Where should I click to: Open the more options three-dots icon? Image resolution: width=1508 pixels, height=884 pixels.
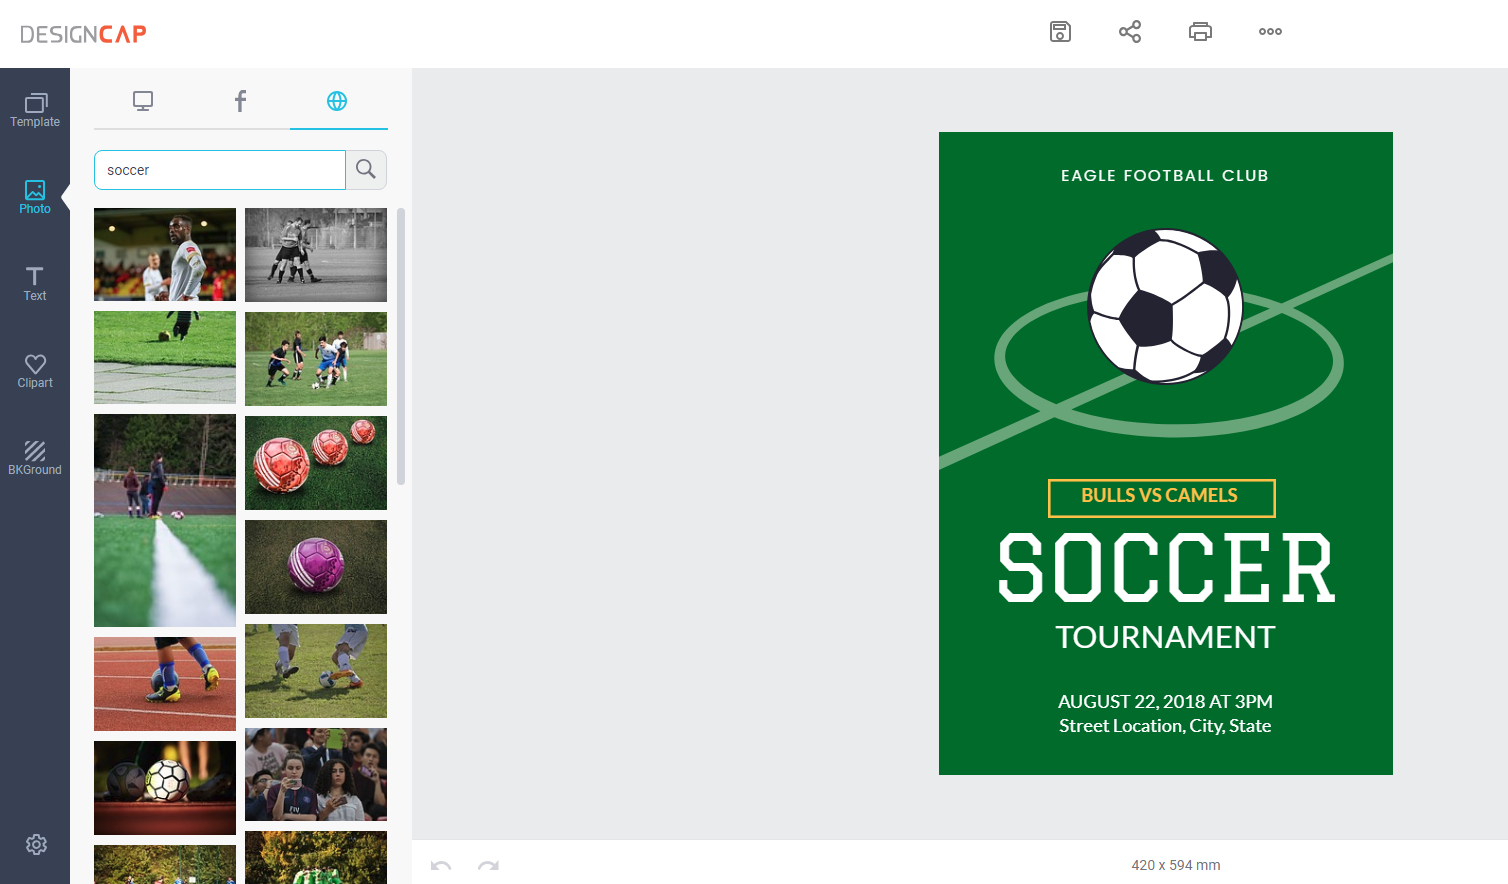point(1270,32)
